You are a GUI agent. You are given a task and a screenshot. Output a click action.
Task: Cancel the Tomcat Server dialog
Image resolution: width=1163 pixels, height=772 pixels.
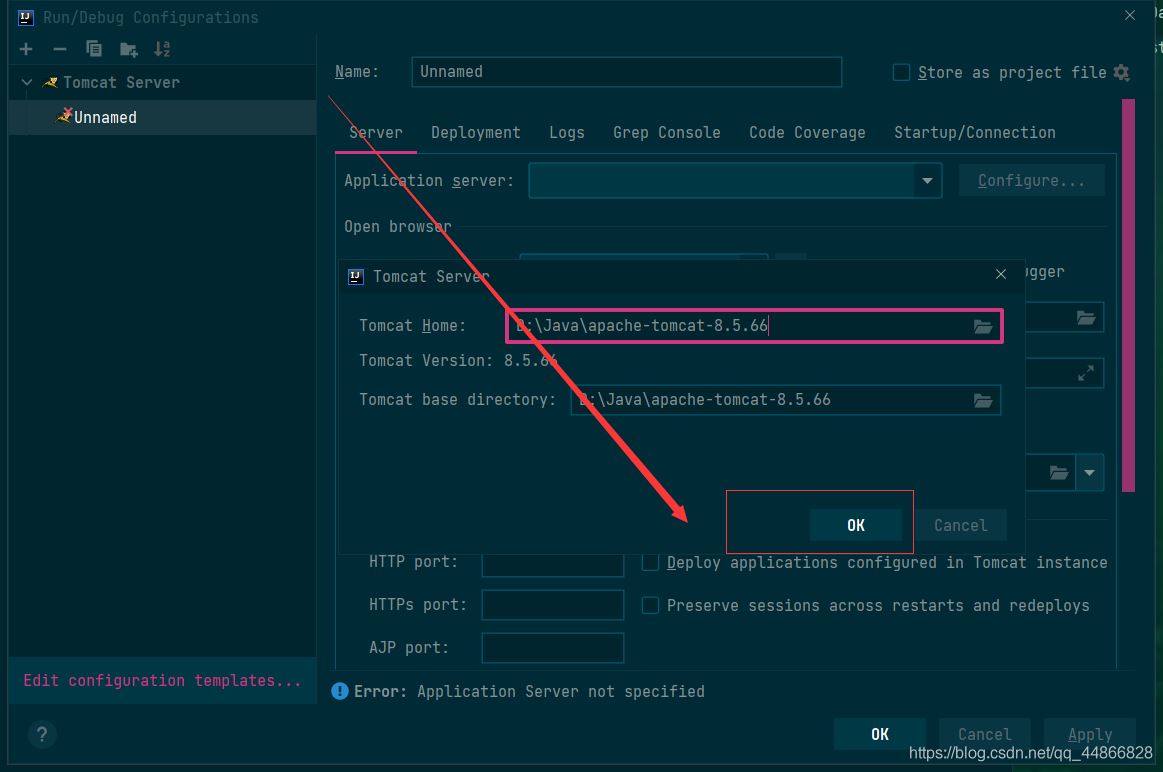click(961, 525)
